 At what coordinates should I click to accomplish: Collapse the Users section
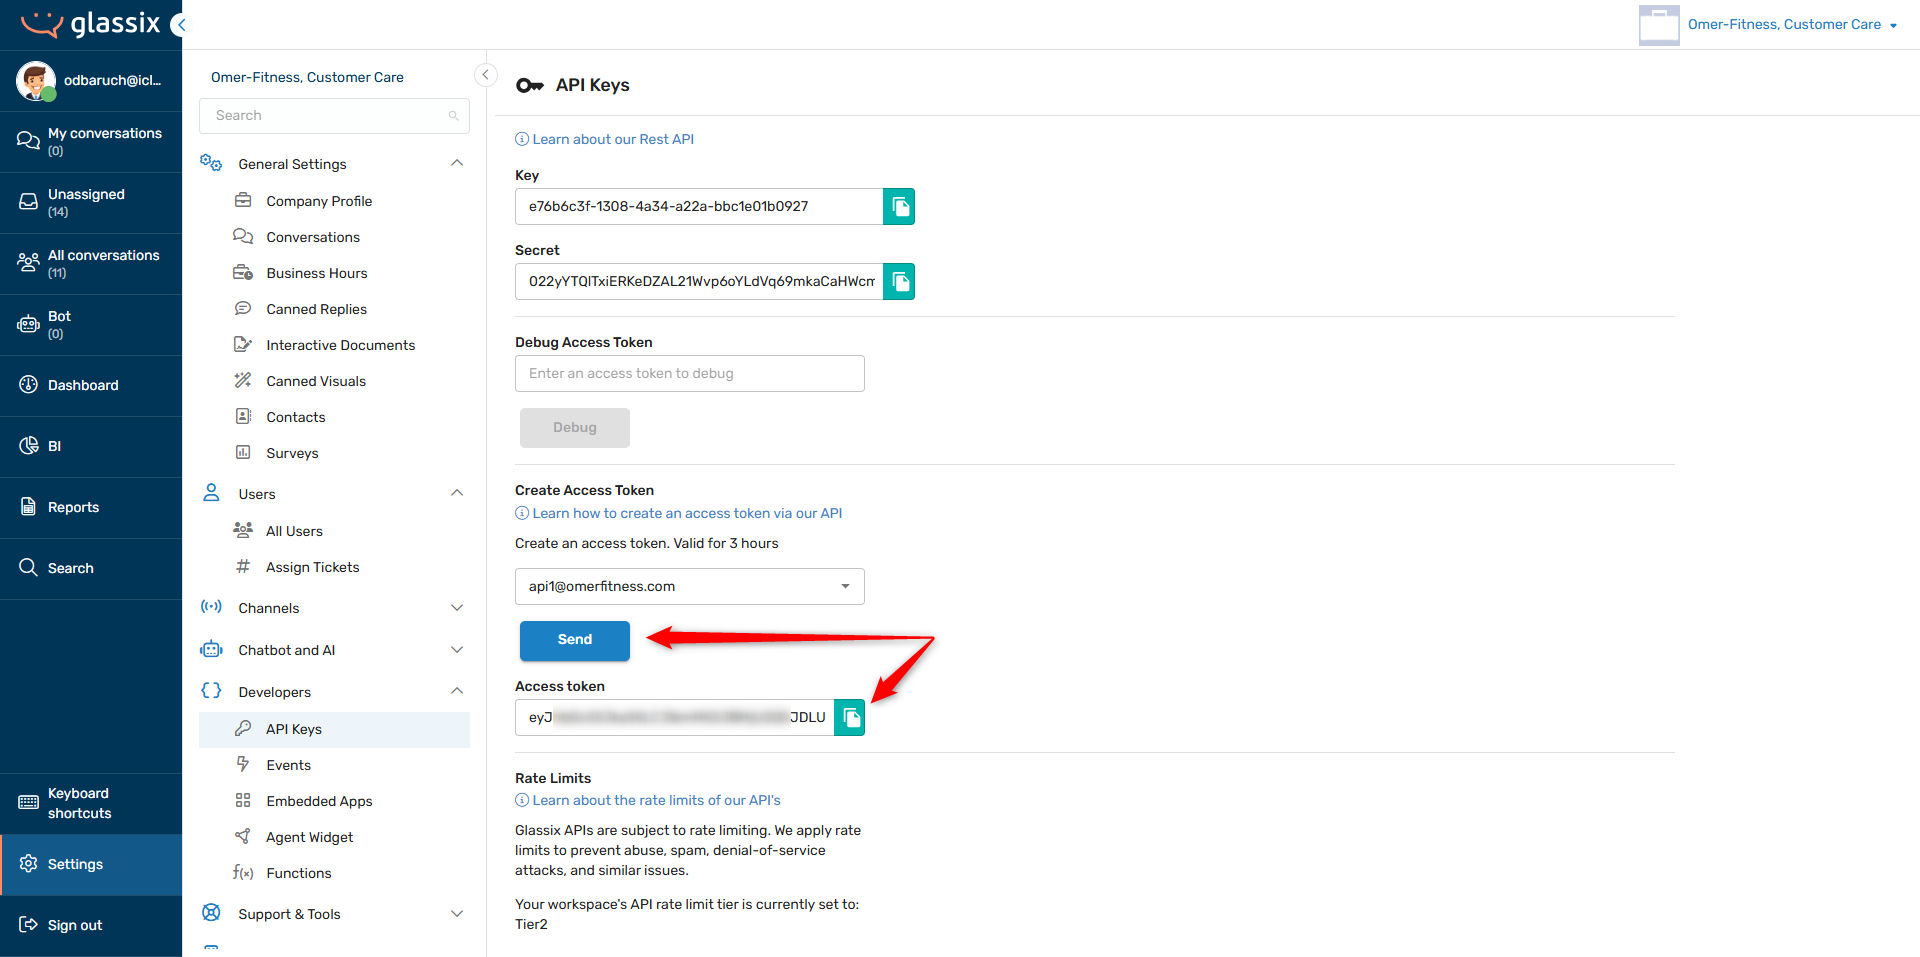pos(457,493)
